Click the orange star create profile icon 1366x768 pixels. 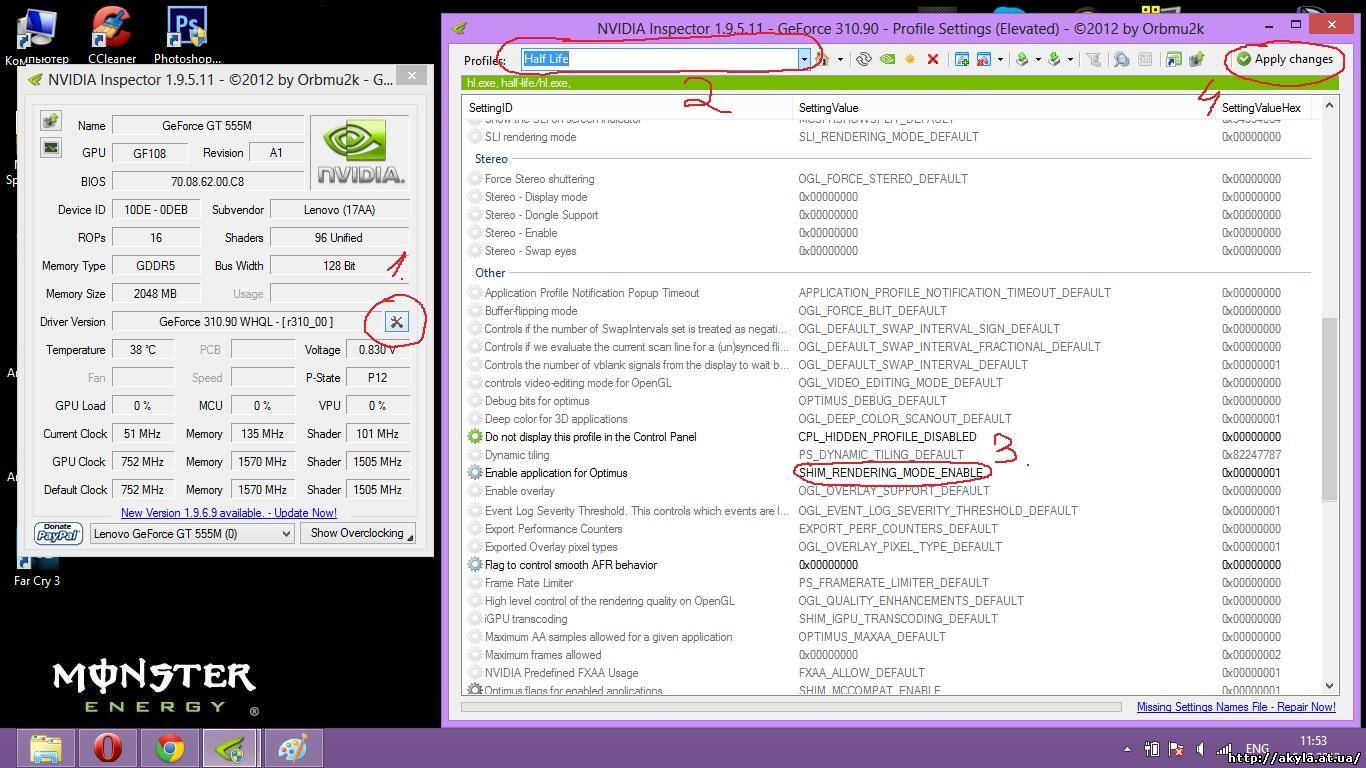coord(910,60)
